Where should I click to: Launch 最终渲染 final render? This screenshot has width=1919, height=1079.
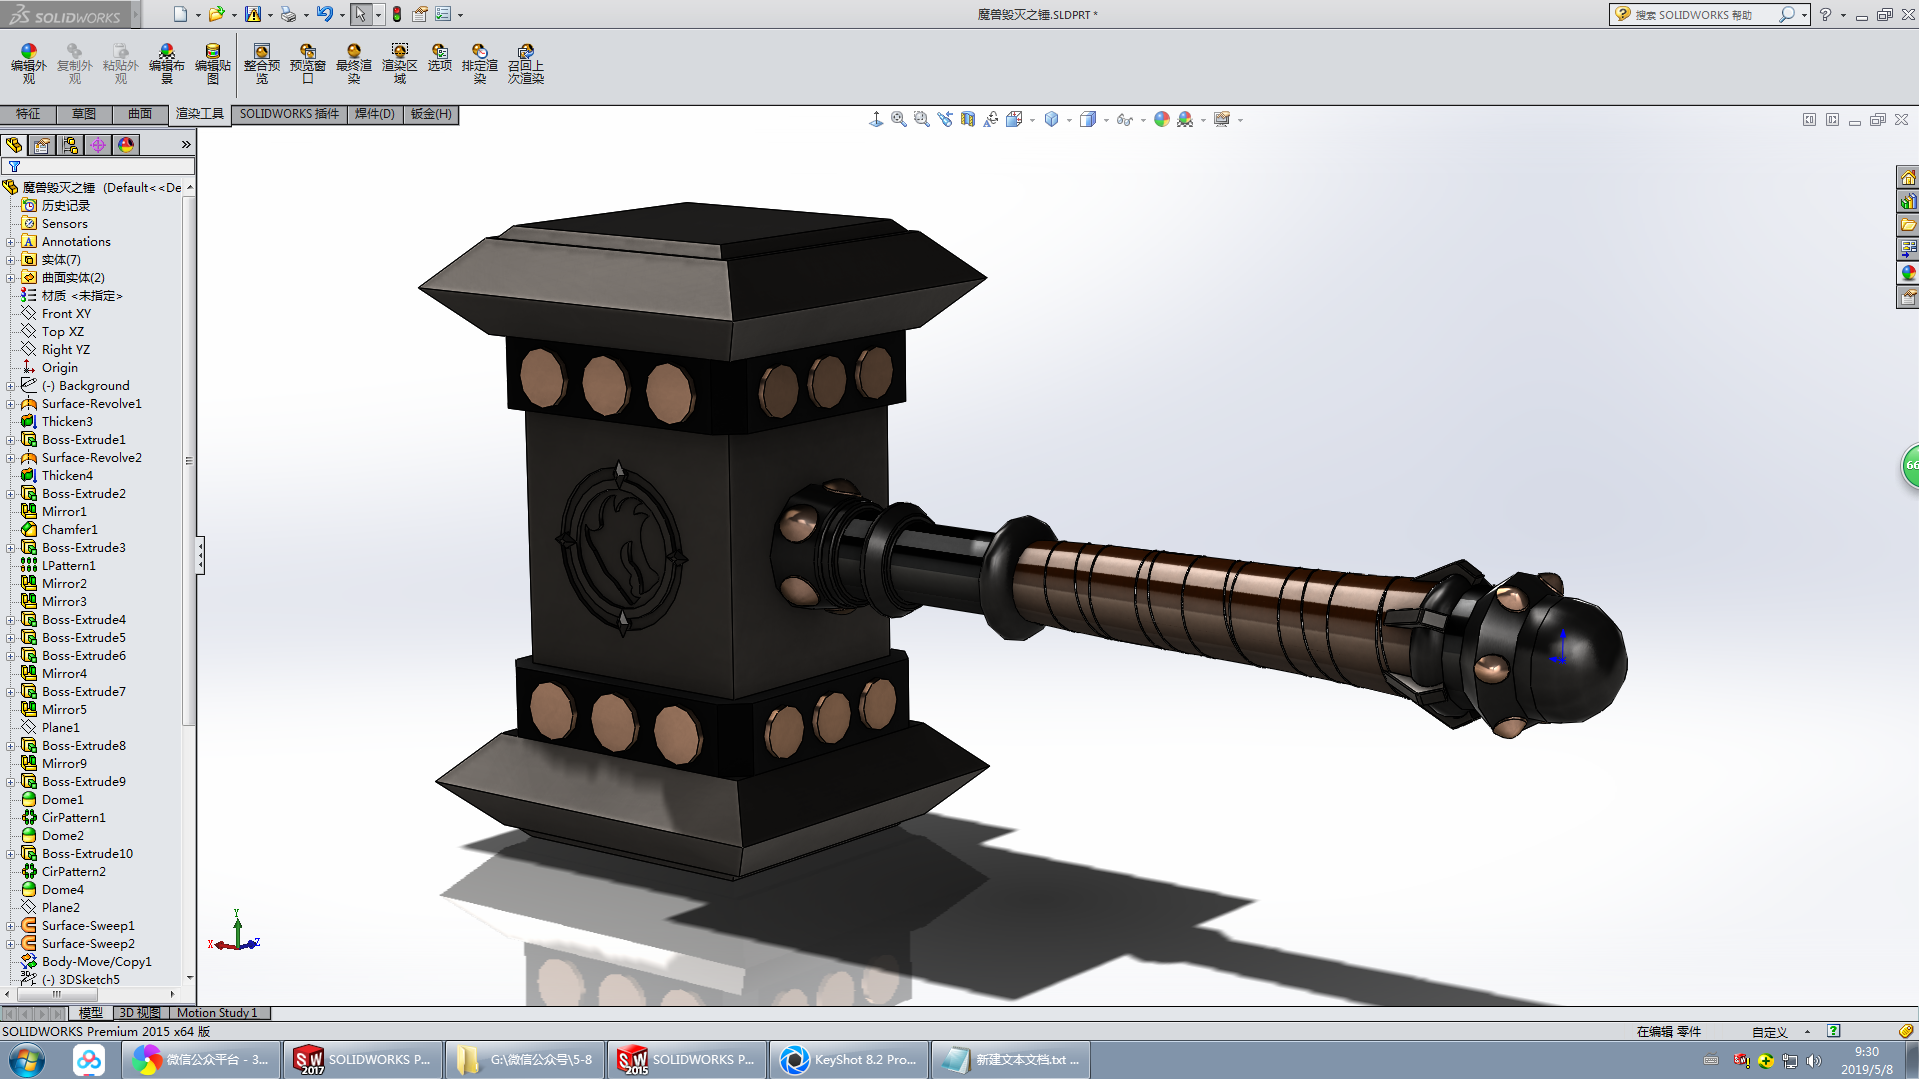tap(353, 63)
